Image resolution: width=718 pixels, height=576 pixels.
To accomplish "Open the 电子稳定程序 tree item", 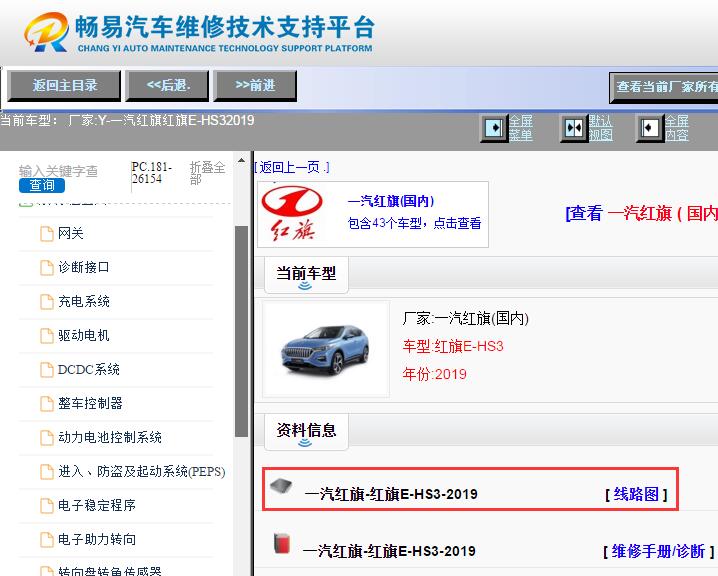I will 97,505.
